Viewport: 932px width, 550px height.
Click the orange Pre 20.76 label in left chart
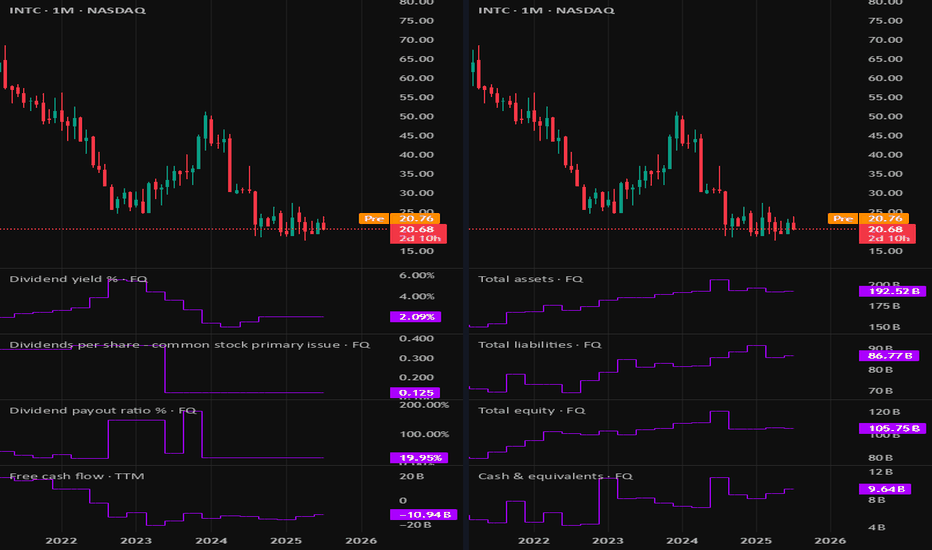(x=399, y=219)
